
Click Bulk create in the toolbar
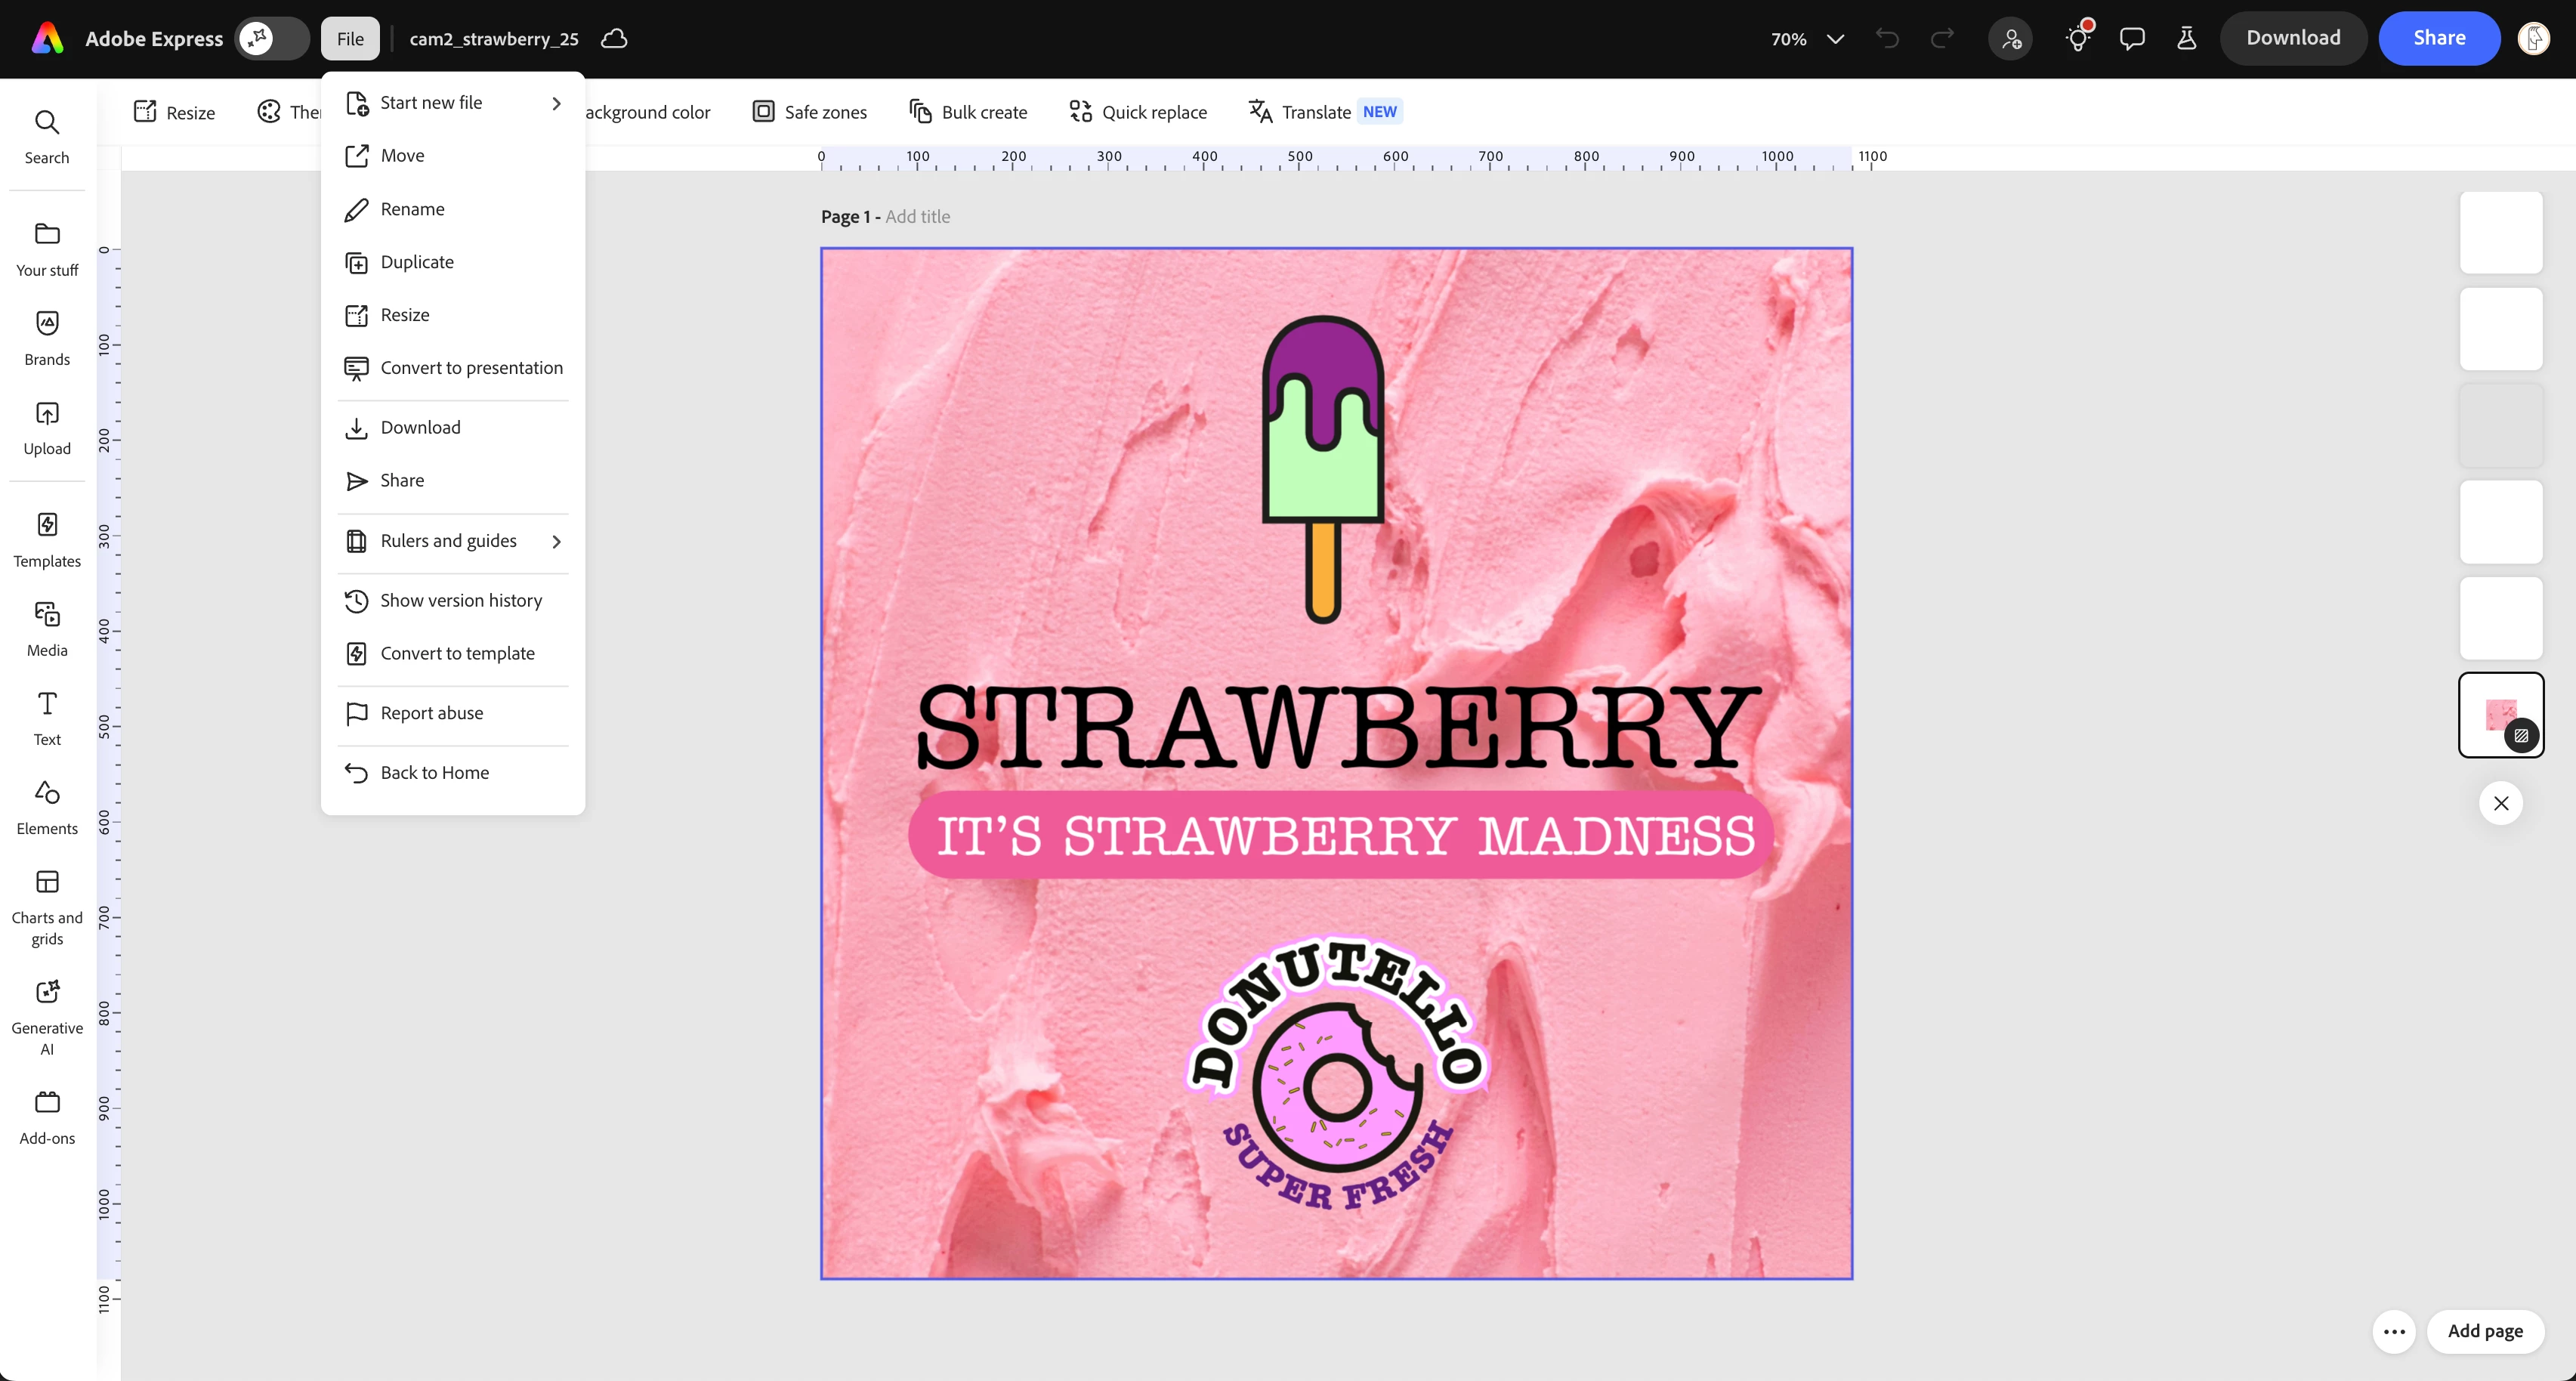968,112
